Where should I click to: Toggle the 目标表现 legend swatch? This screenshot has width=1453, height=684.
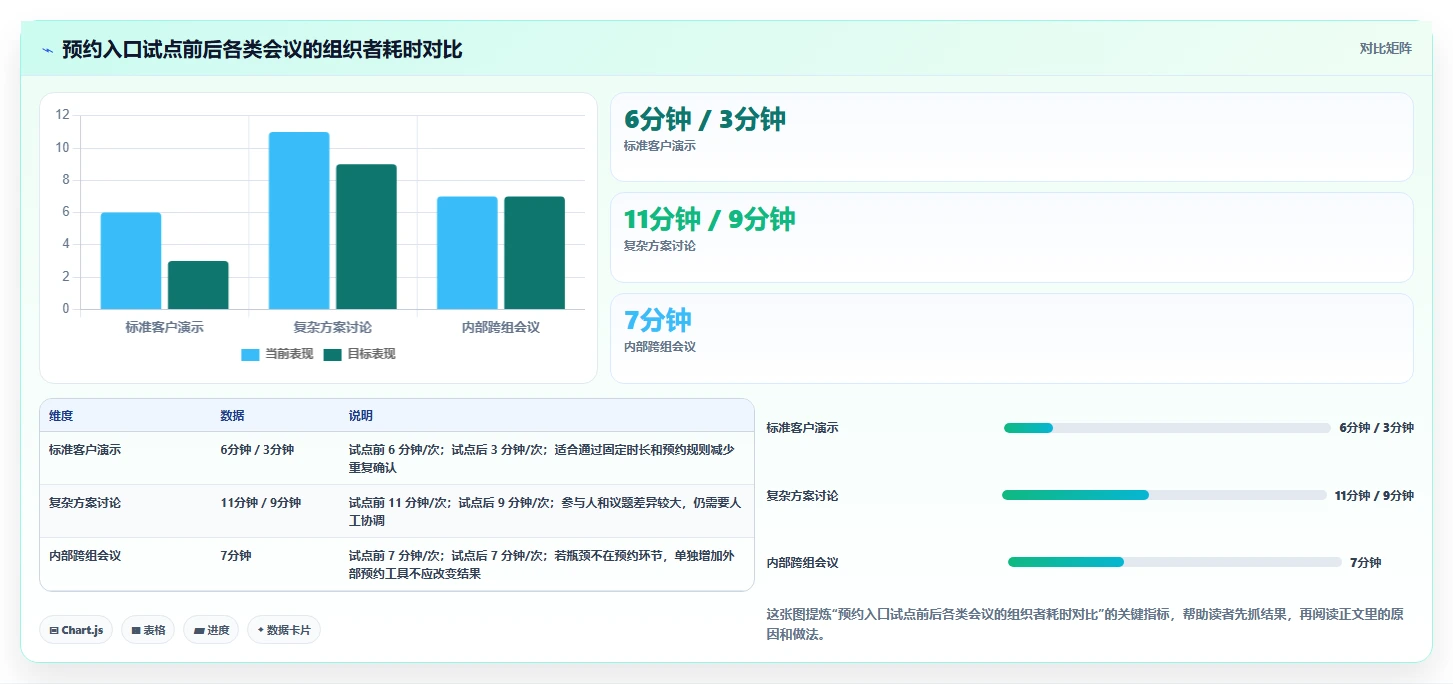[333, 354]
